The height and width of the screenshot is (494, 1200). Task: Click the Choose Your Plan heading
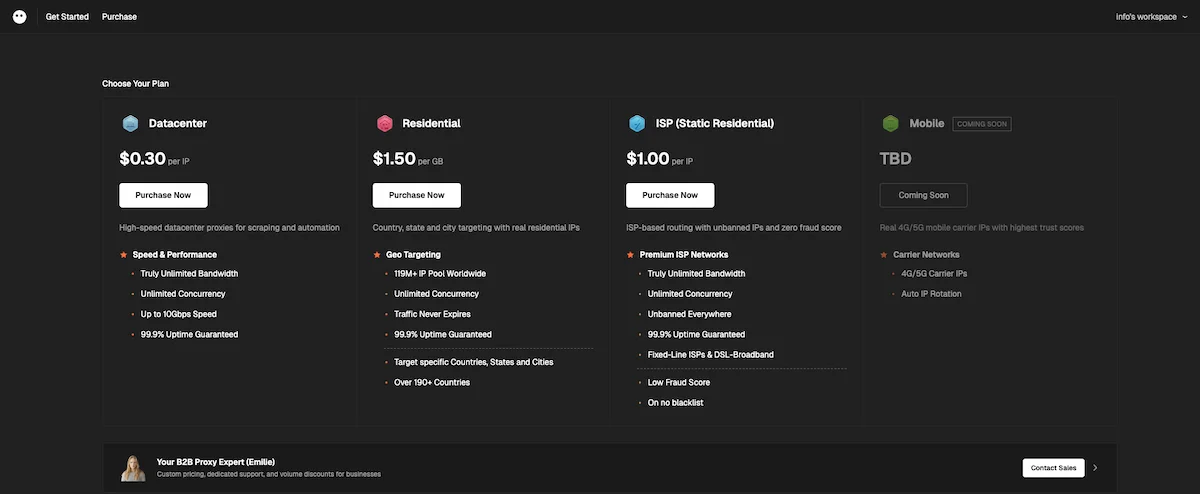pos(135,83)
